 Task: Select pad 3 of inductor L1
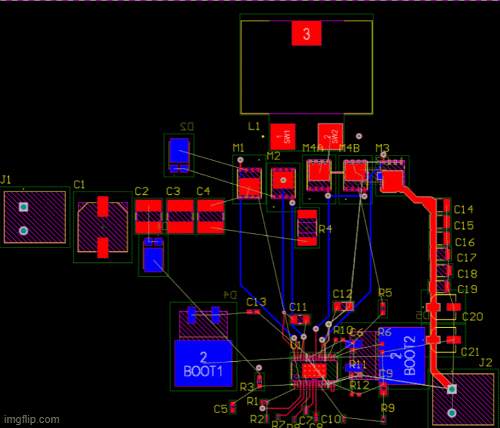coord(306,33)
